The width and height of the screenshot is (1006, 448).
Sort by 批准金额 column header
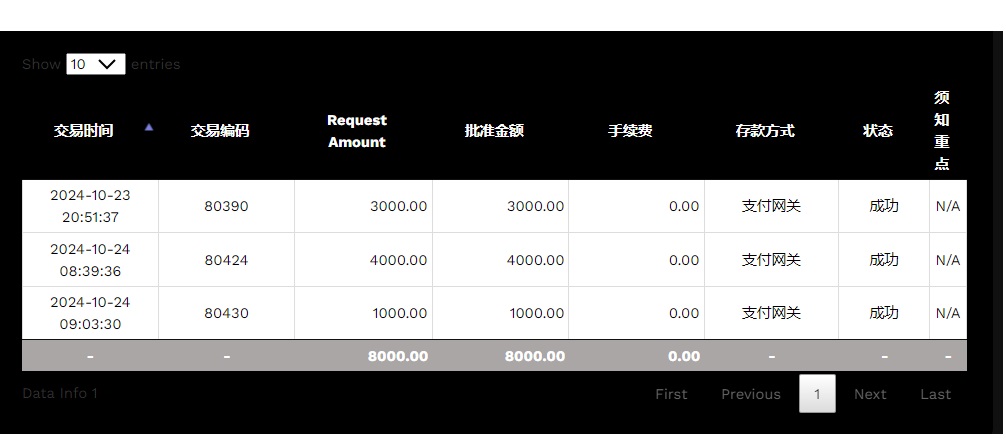point(494,131)
